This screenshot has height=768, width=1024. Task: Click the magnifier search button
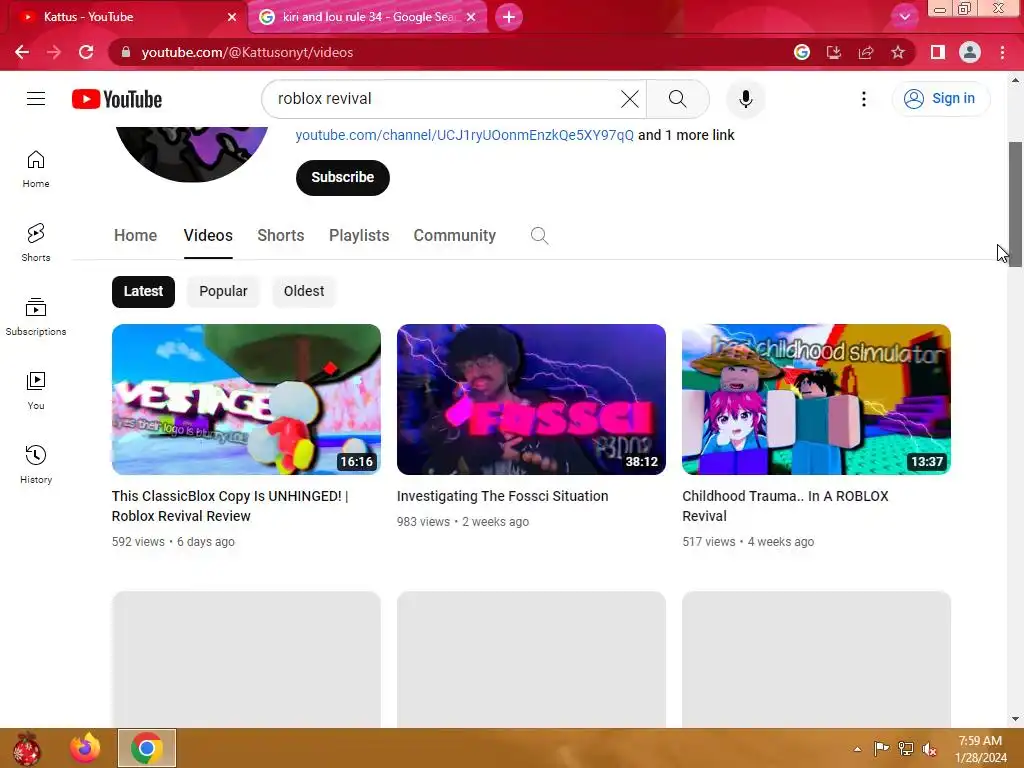click(677, 99)
